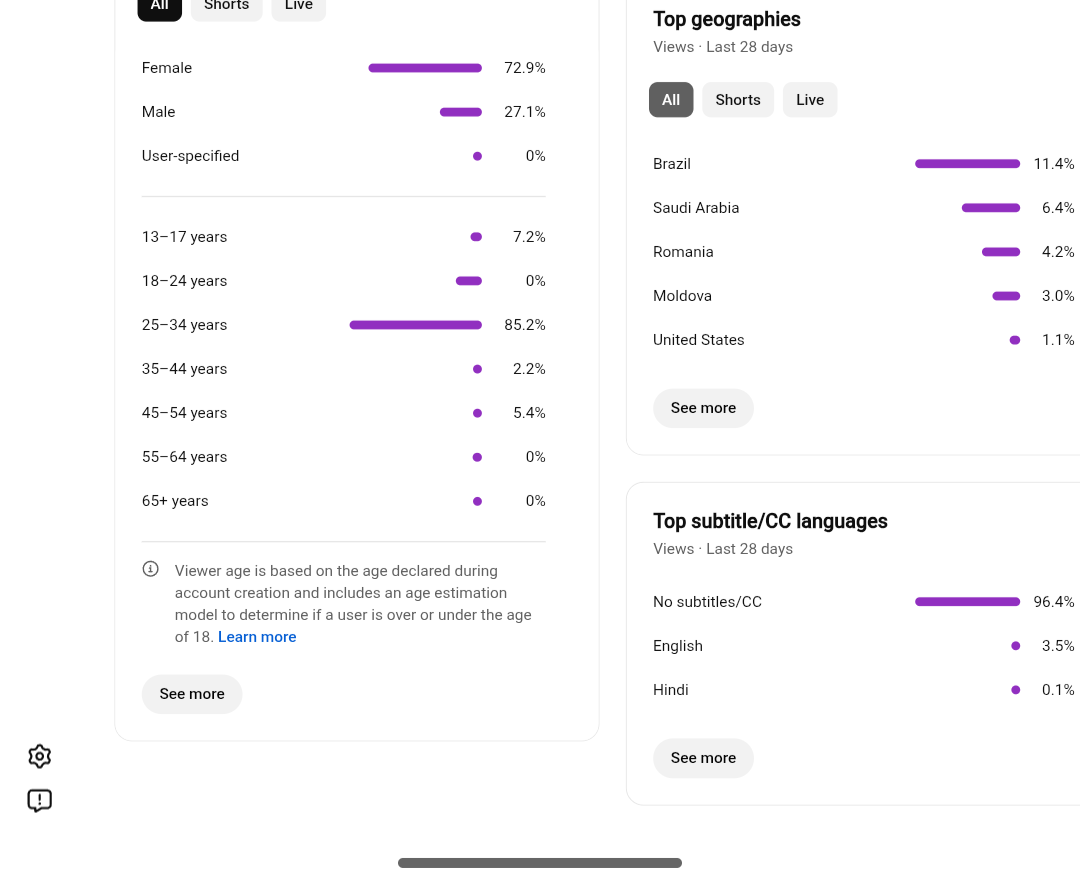Select the All chip in age and gender card
Image resolution: width=1080 pixels, height=894 pixels.
(160, 7)
